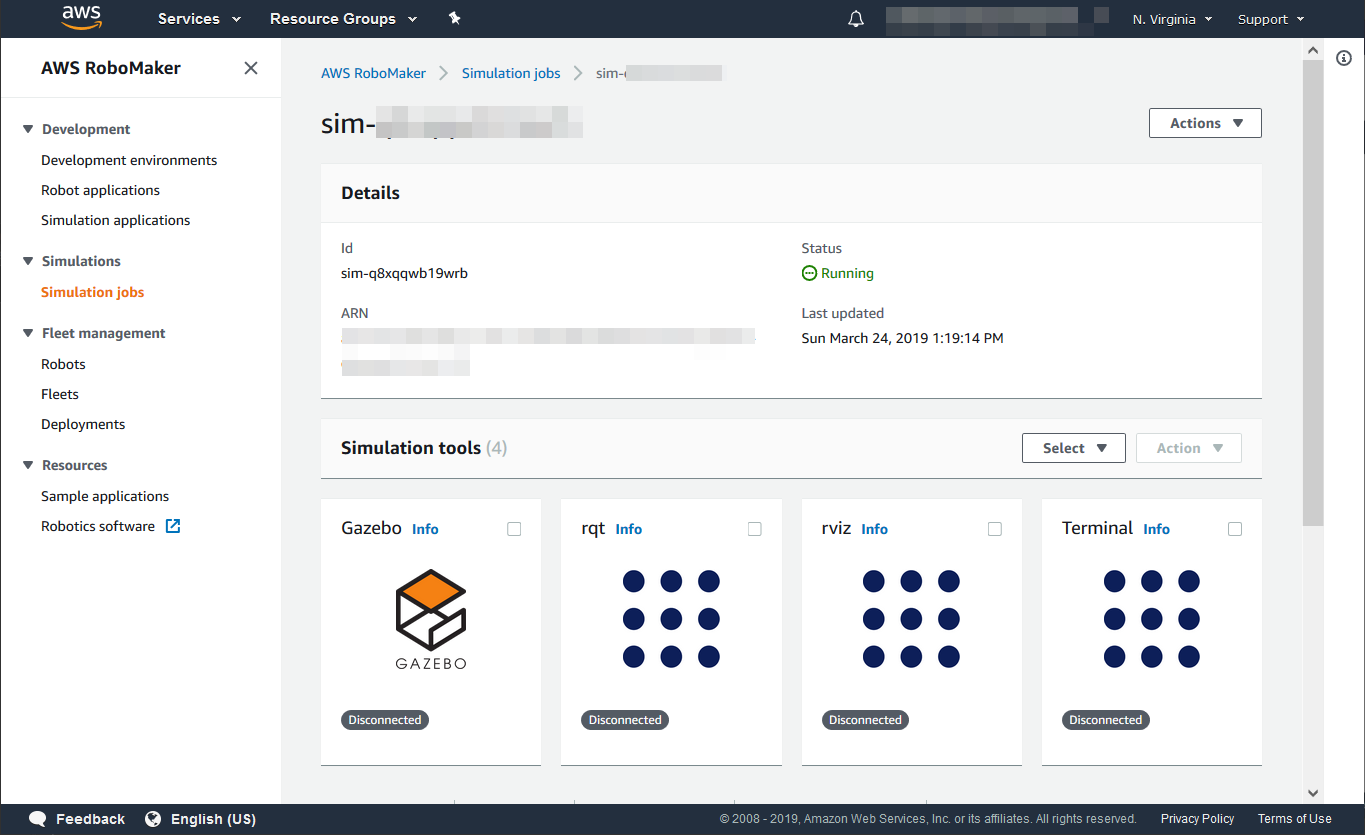Screen dimensions: 1365x835
Task: Click the AWS logo icon
Action: pyautogui.click(x=82, y=17)
